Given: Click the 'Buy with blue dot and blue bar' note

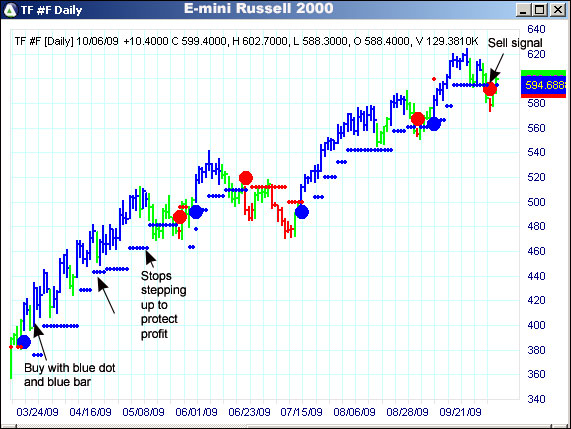Looking at the screenshot, I should point(70,375).
